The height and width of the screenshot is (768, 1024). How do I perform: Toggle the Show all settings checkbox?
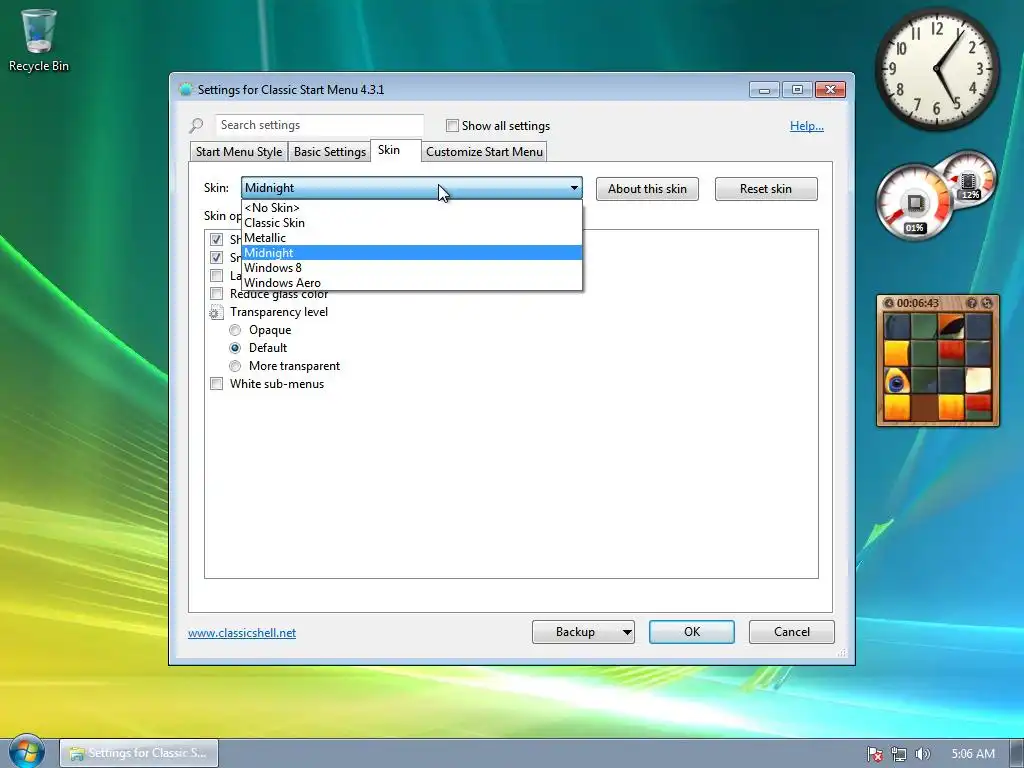point(452,125)
